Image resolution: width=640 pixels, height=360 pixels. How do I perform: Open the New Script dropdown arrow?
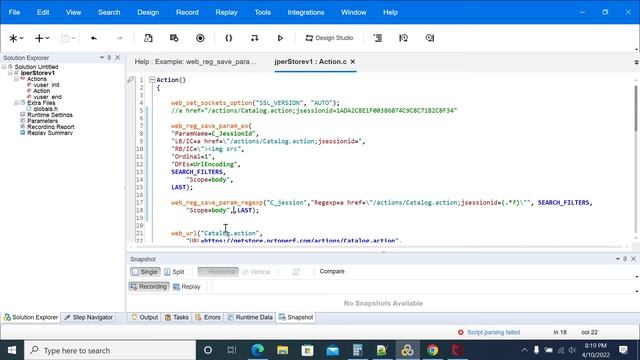coord(21,38)
